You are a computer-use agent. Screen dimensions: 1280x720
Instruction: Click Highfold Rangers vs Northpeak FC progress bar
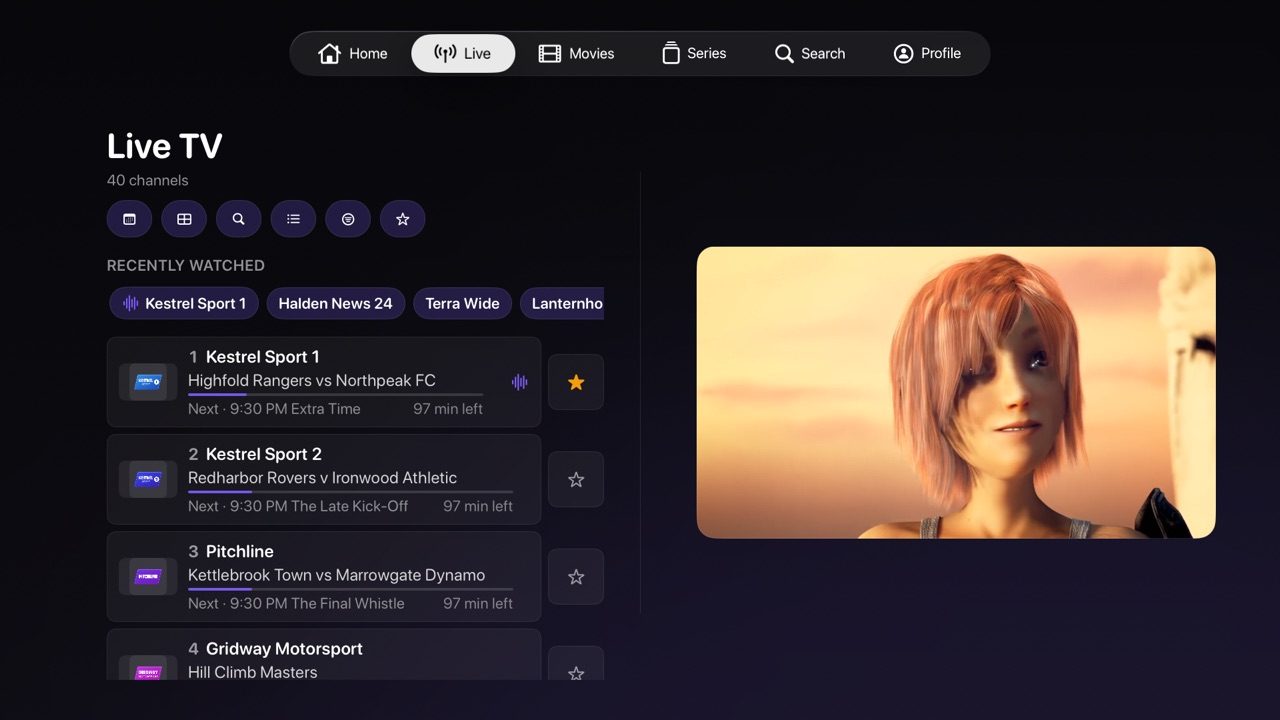(x=336, y=395)
